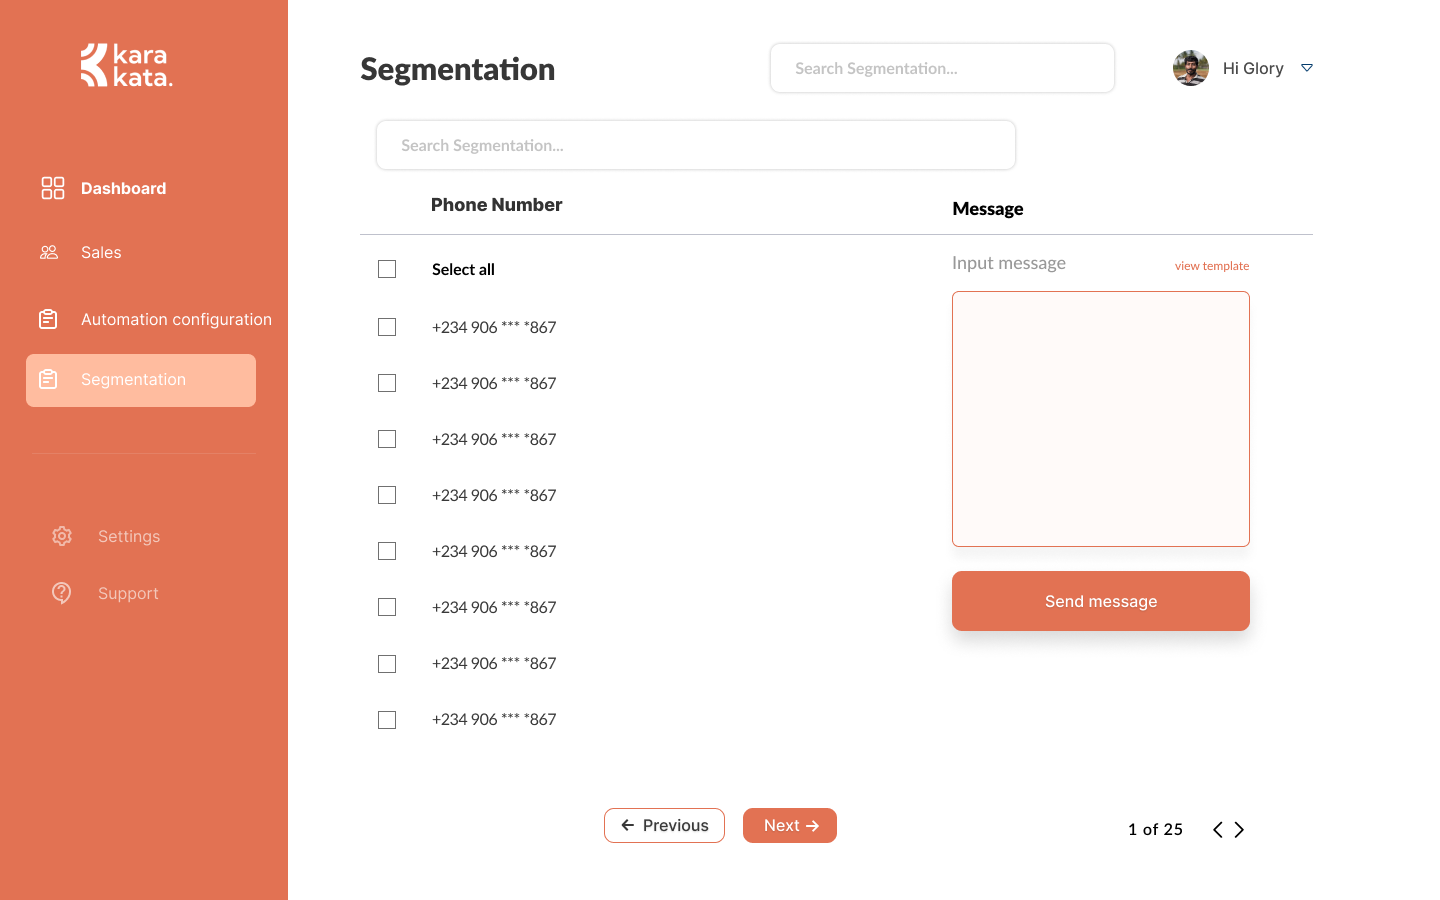Click the Karakata logo

point(126,64)
